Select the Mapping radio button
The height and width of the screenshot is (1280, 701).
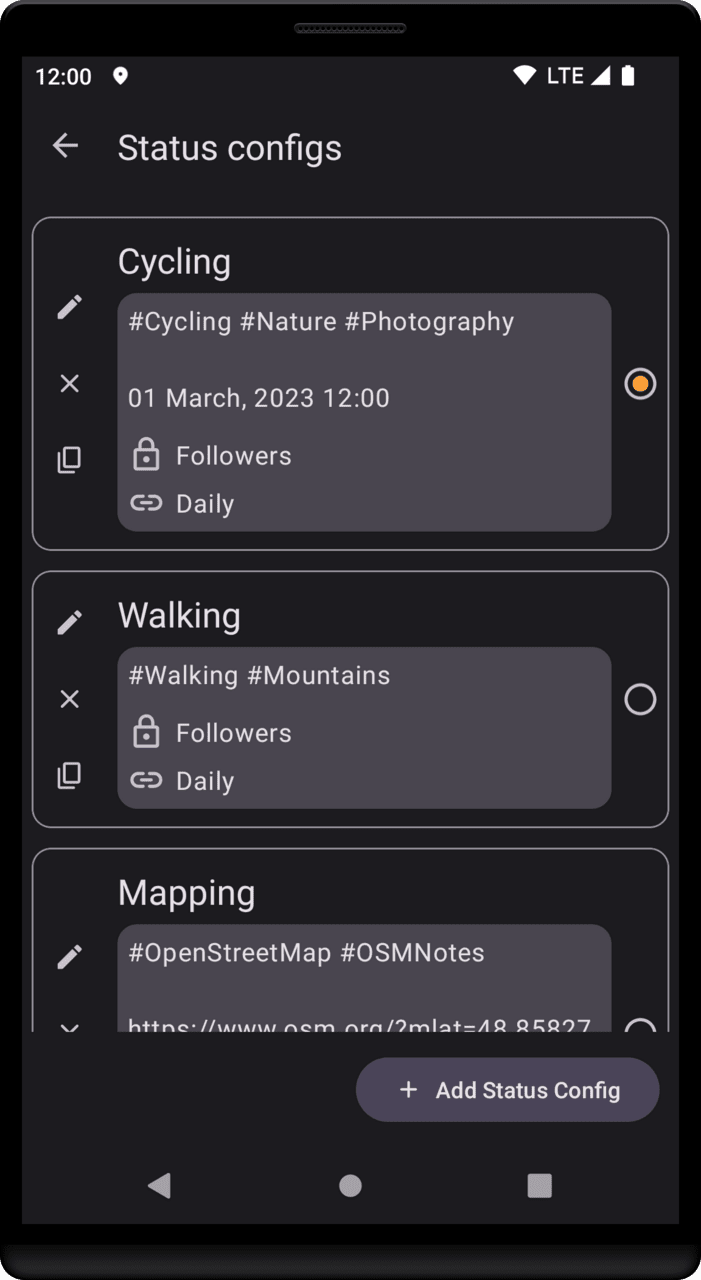[x=640, y=1025]
